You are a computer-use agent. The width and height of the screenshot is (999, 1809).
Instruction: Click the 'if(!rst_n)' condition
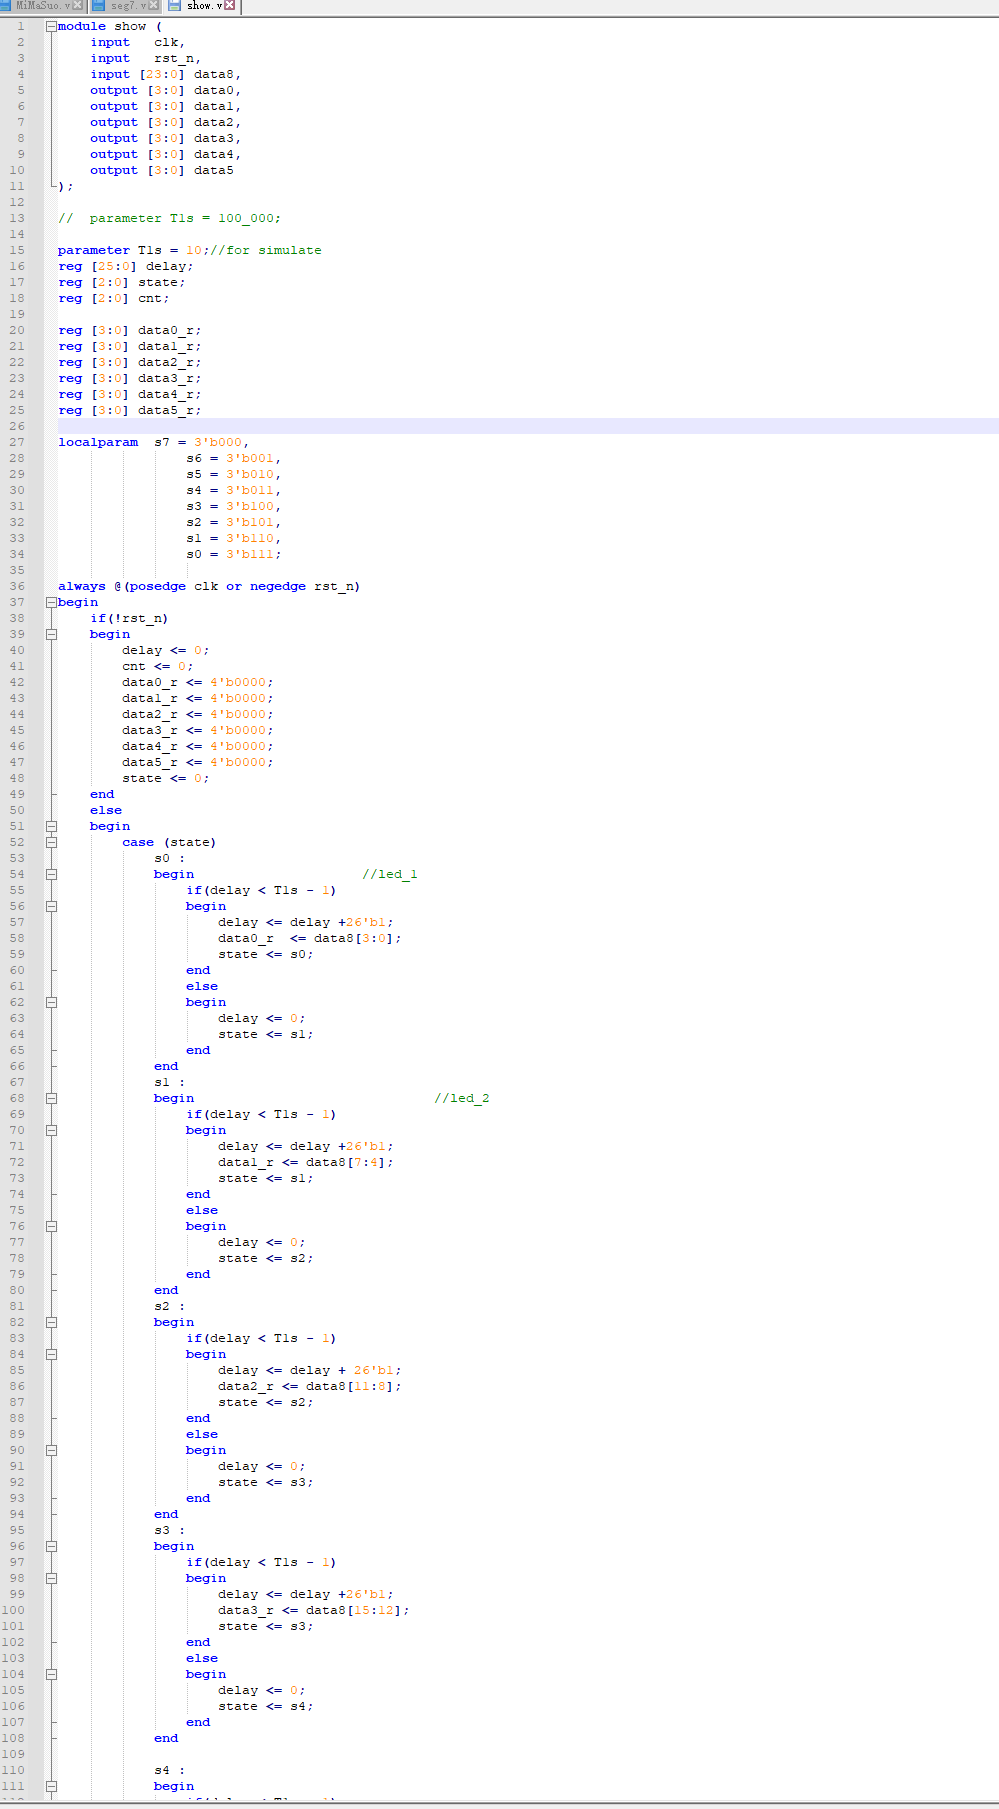[x=129, y=618]
